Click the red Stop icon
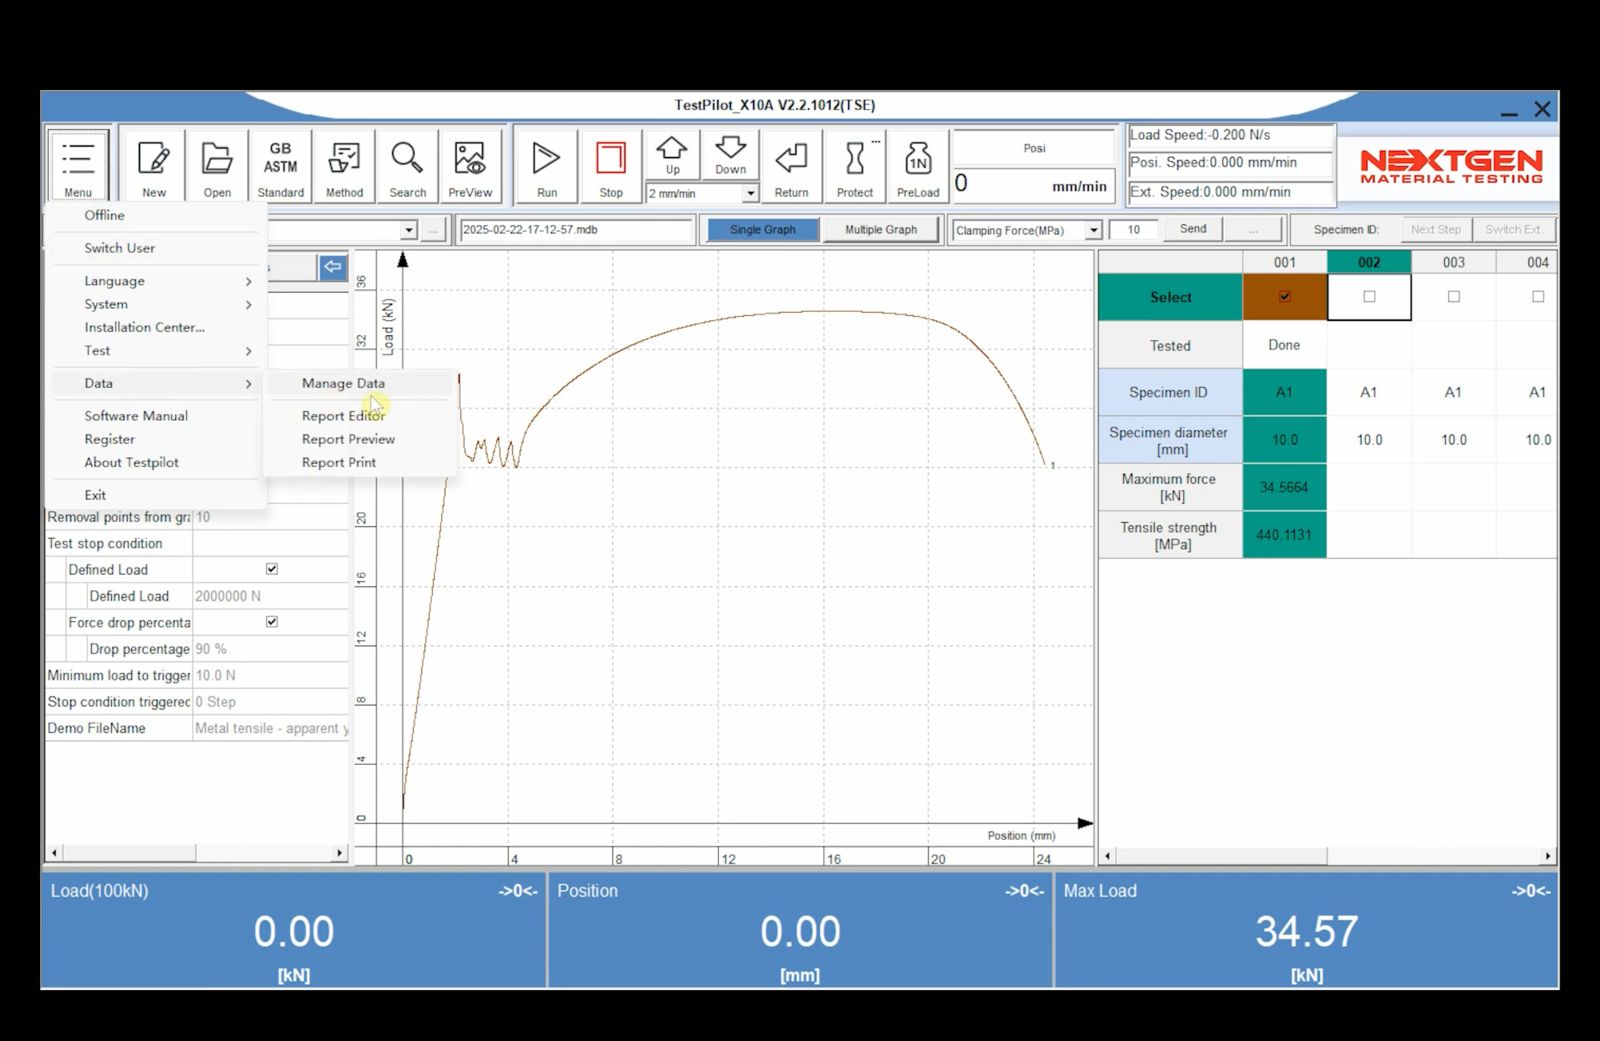 tap(610, 165)
